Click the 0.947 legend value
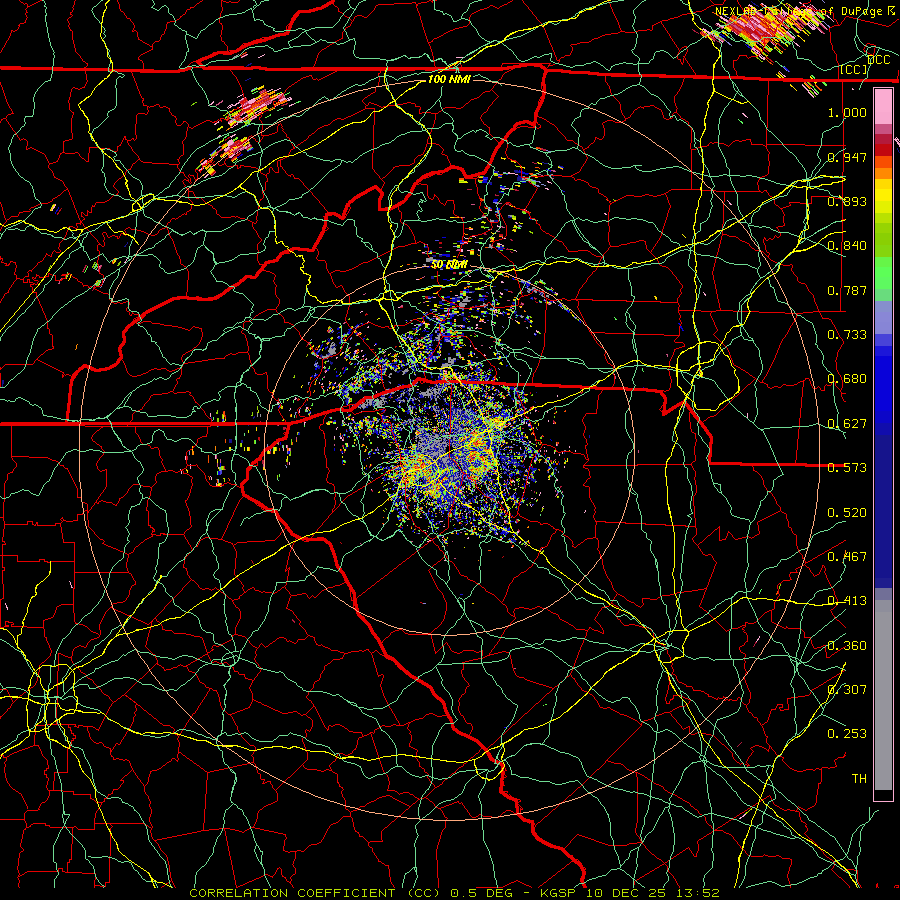Image resolution: width=900 pixels, height=900 pixels. tap(847, 157)
